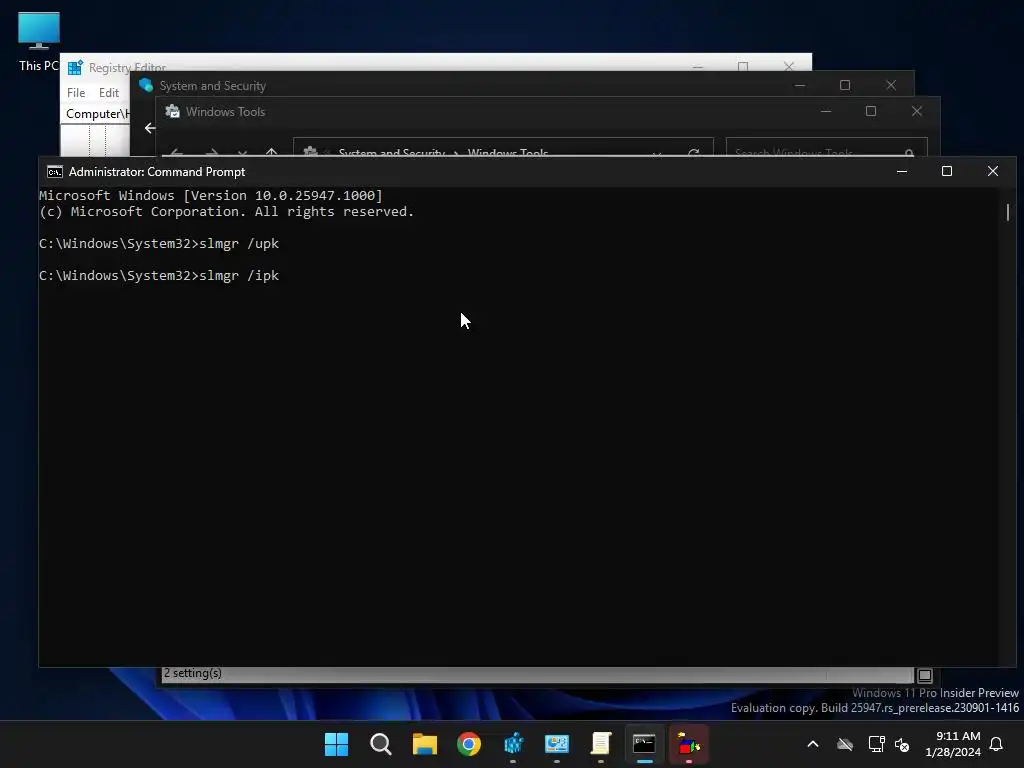This screenshot has width=1024, height=768.
Task: Open the Windows Start menu
Action: [x=336, y=744]
